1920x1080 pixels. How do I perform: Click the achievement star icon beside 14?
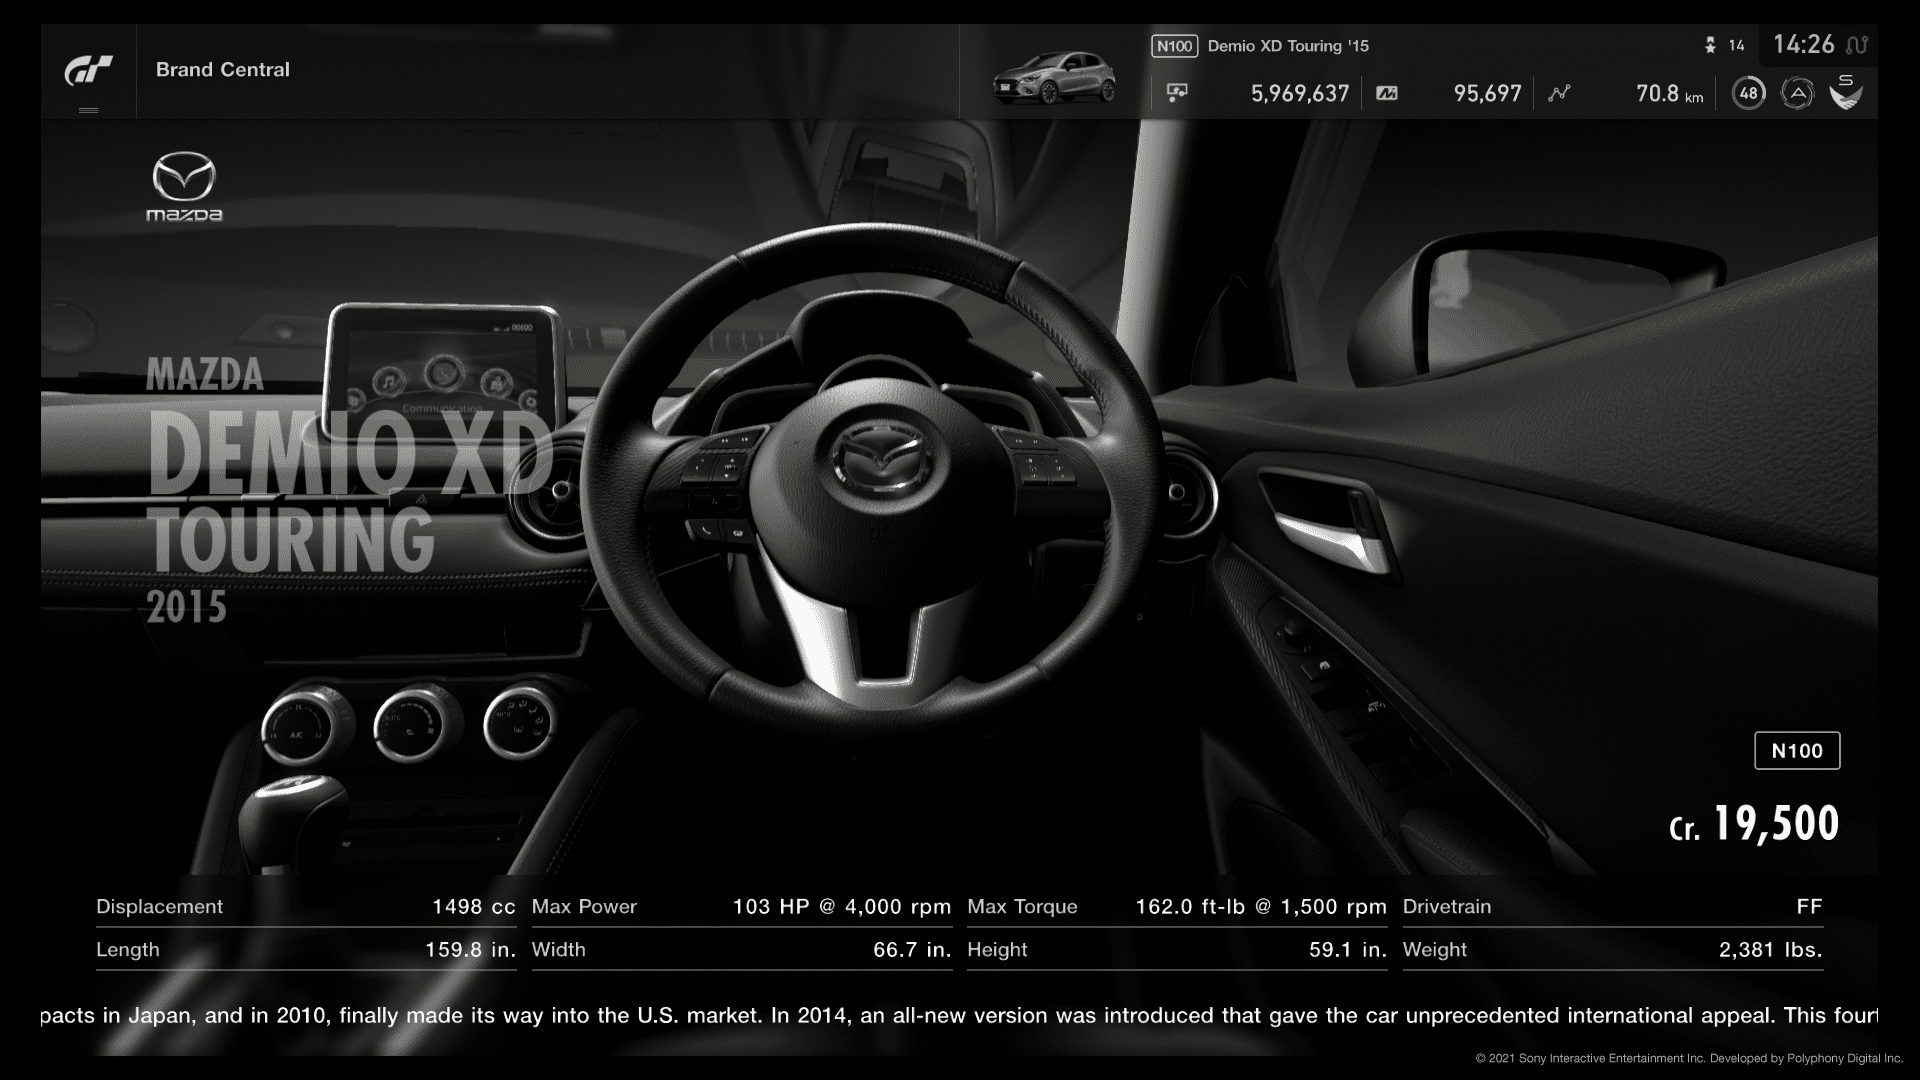click(1710, 45)
